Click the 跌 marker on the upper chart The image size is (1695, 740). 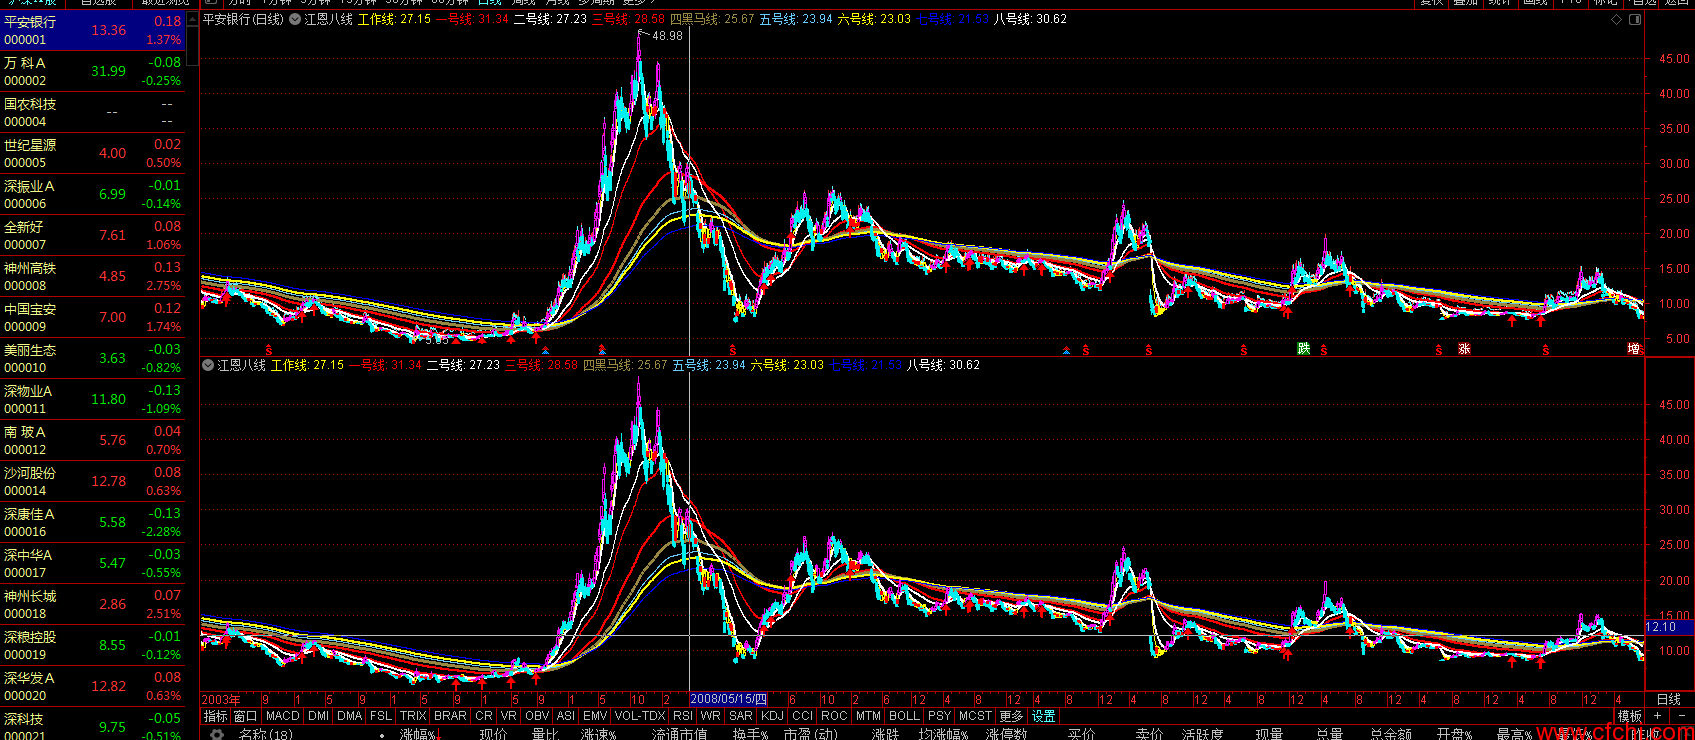pyautogui.click(x=1303, y=348)
